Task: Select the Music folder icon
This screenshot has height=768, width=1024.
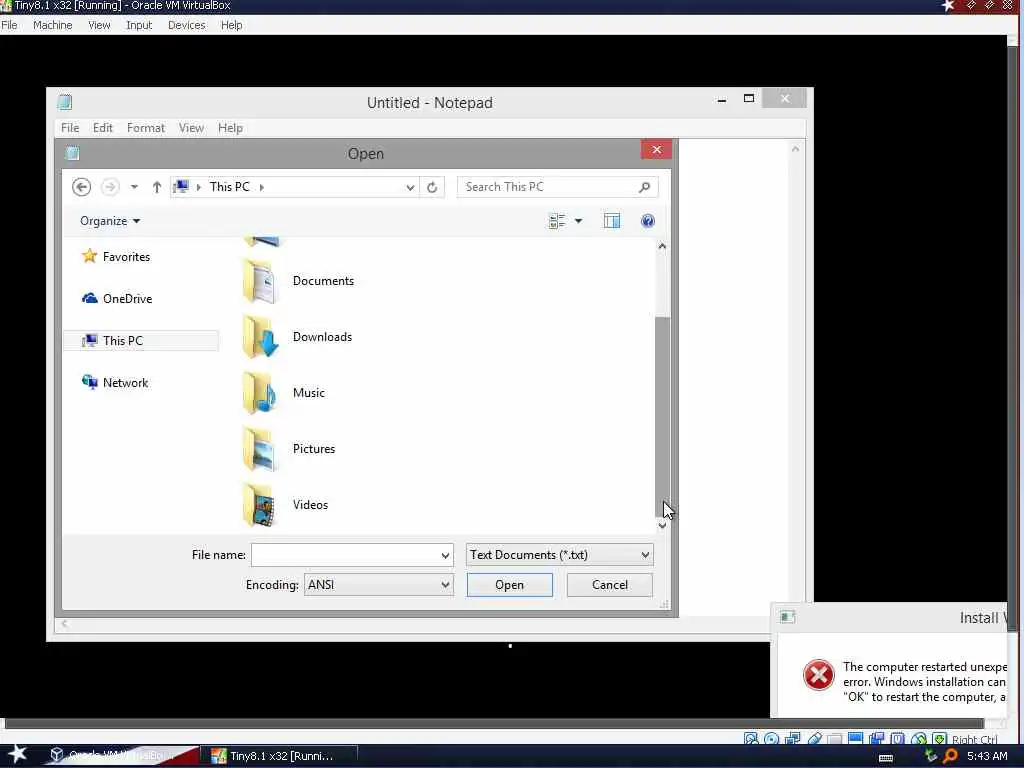Action: [261, 393]
